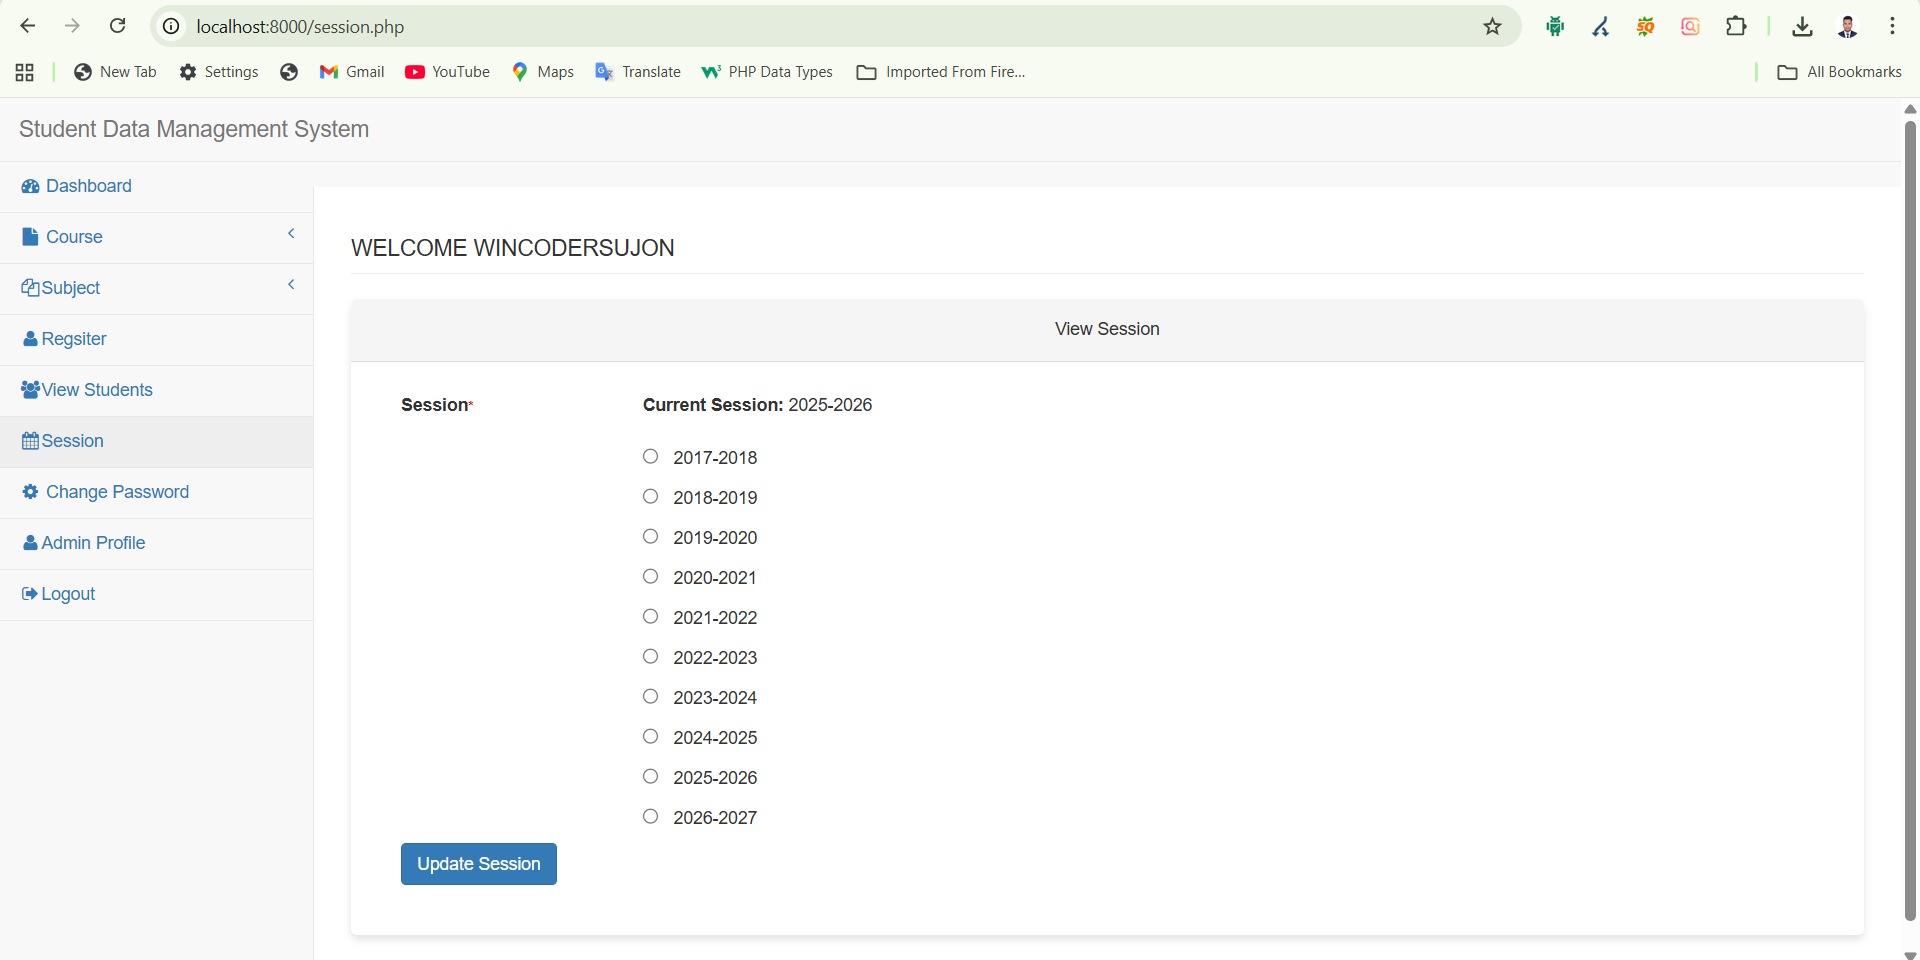Select the 2025-2026 session radio button

pyautogui.click(x=650, y=777)
